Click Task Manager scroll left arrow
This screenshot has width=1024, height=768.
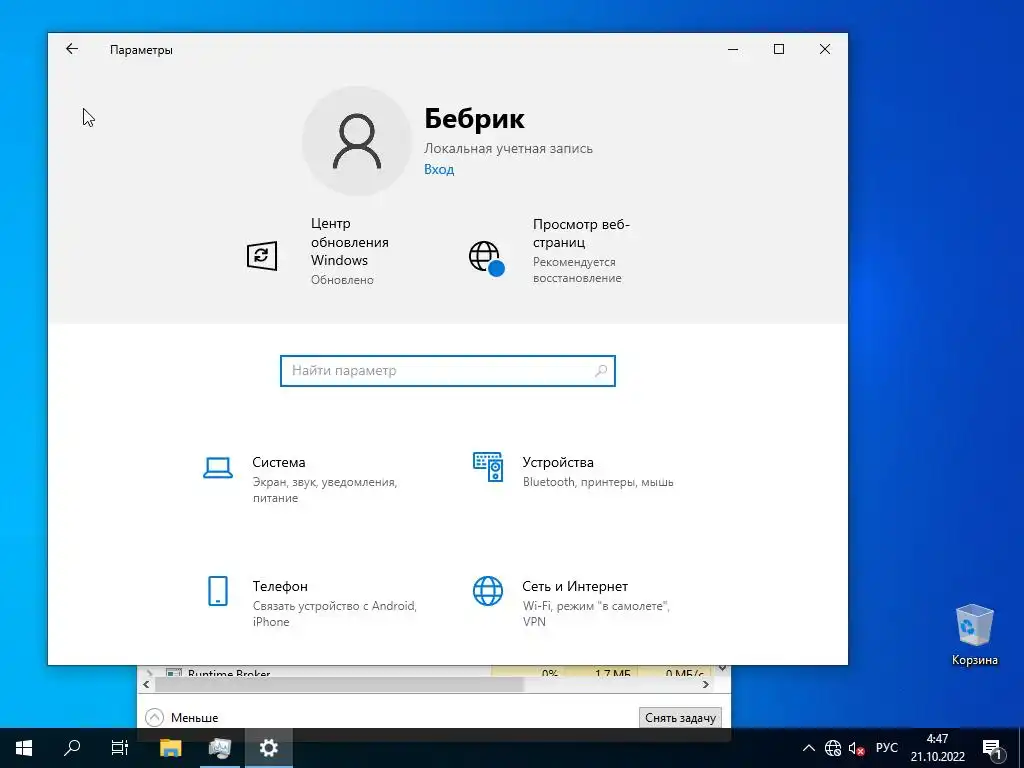(146, 684)
